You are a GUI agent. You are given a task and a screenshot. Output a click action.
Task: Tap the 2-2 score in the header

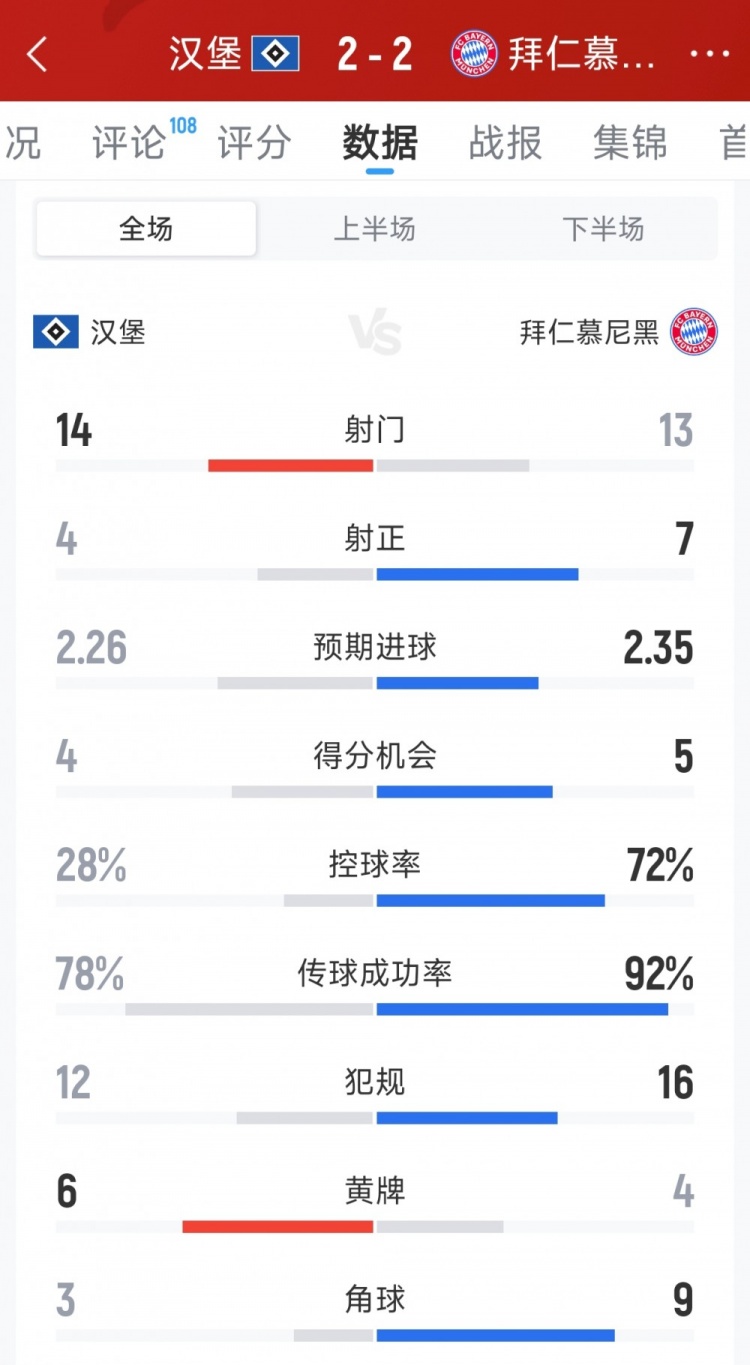point(376,55)
